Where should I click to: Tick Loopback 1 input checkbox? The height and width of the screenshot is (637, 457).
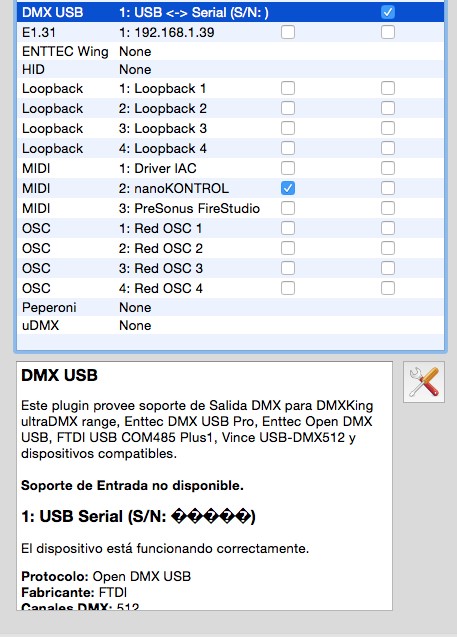tap(288, 88)
